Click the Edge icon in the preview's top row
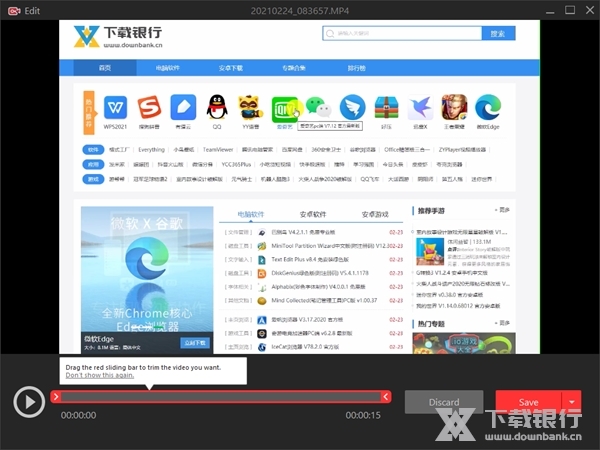The height and width of the screenshot is (450, 600). click(488, 108)
